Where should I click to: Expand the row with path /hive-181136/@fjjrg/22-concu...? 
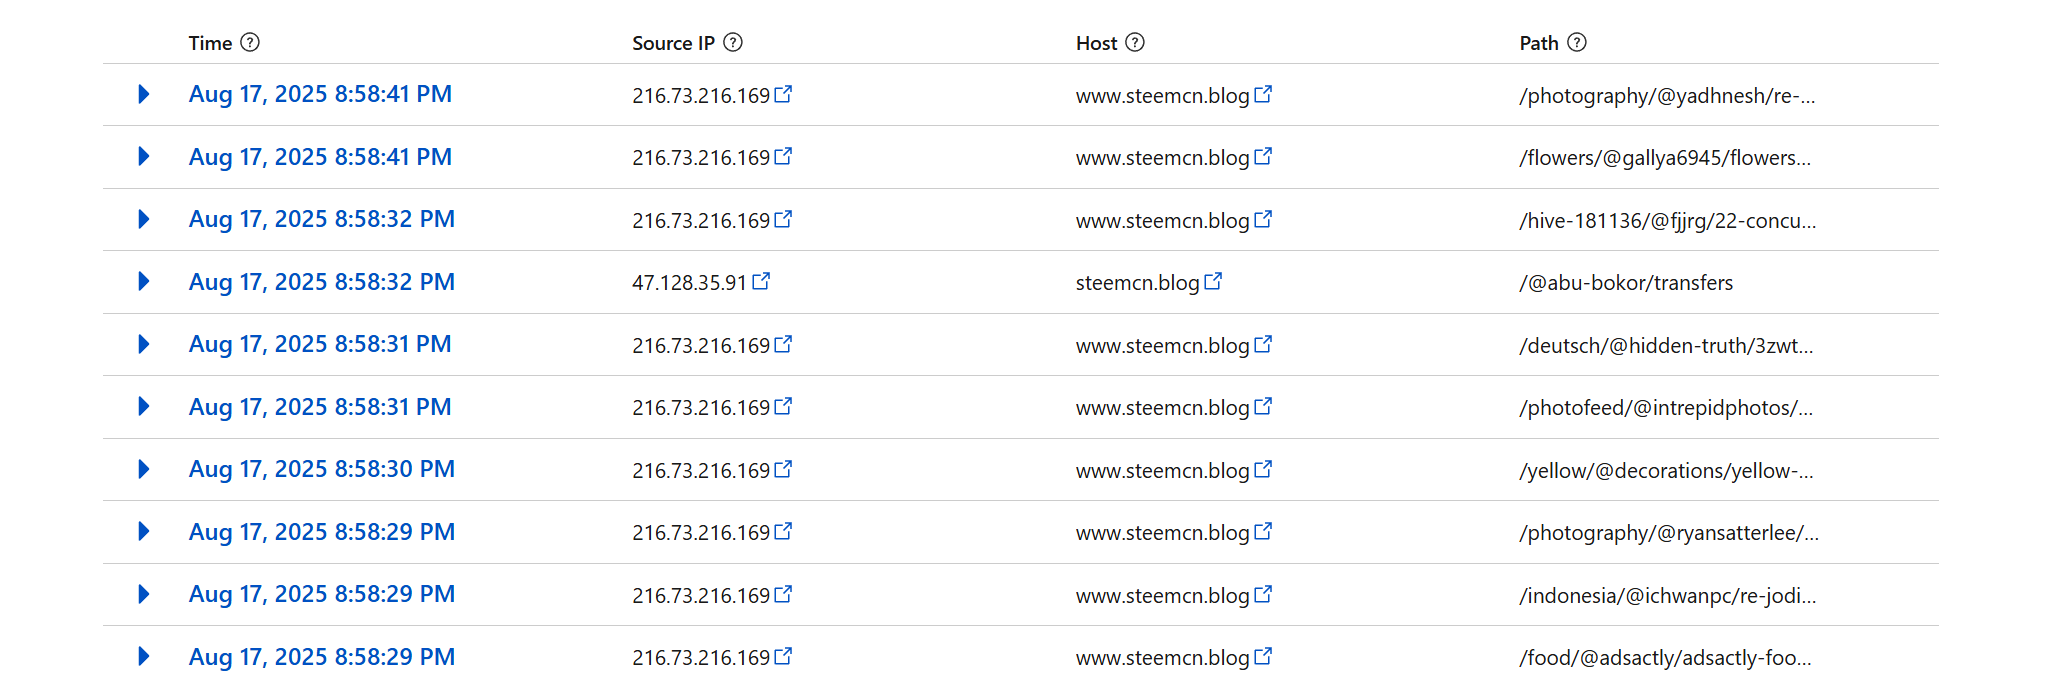tap(144, 219)
